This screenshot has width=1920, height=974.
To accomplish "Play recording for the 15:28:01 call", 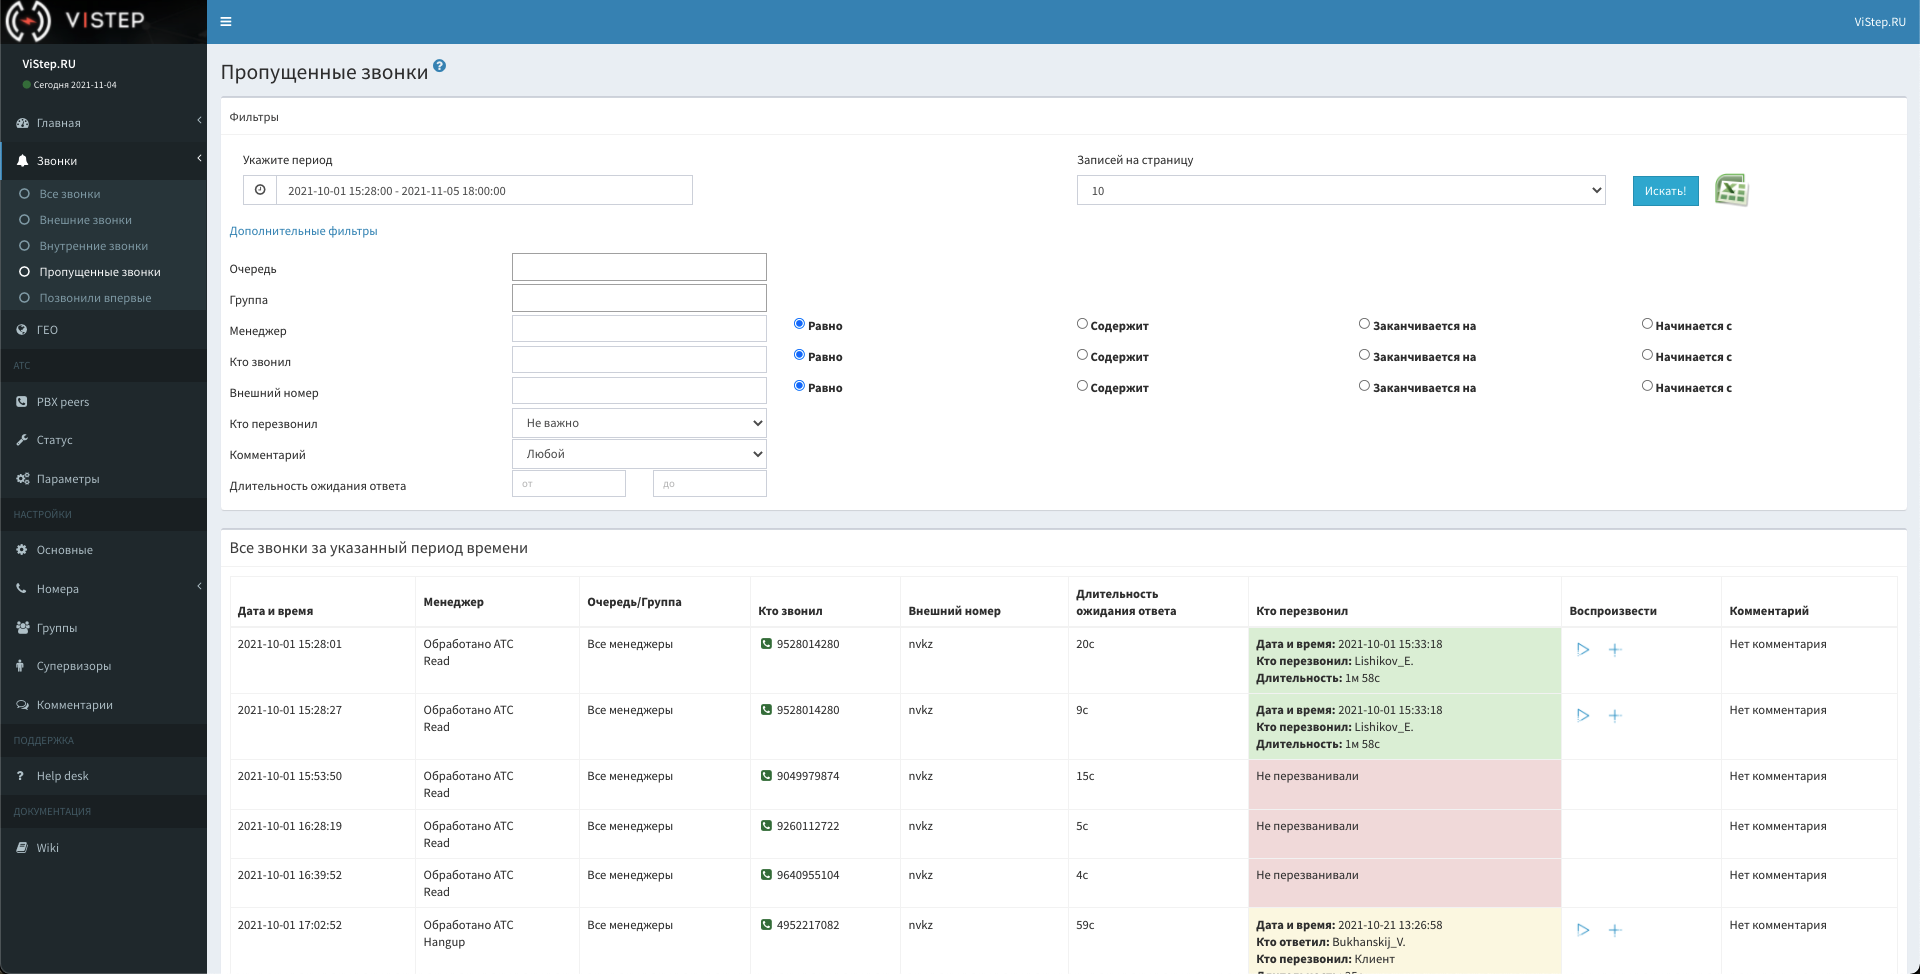I will tap(1583, 649).
